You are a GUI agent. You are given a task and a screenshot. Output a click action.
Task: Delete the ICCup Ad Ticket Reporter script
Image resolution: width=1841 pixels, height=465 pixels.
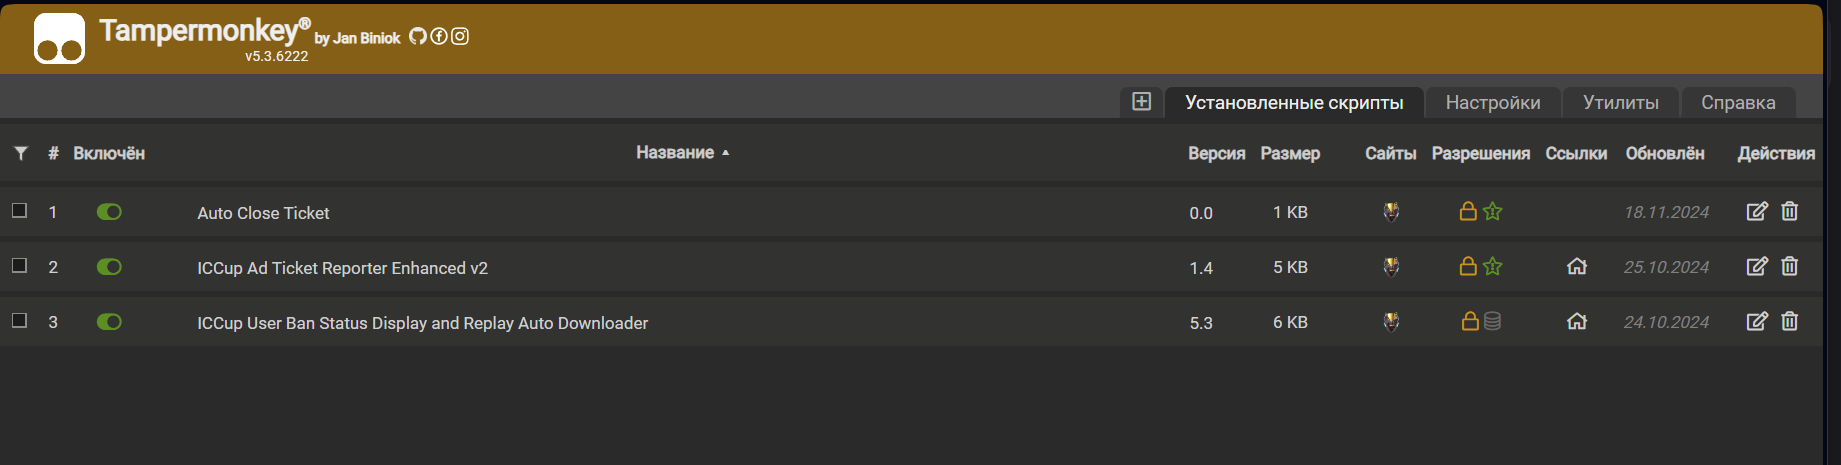[x=1790, y=266]
